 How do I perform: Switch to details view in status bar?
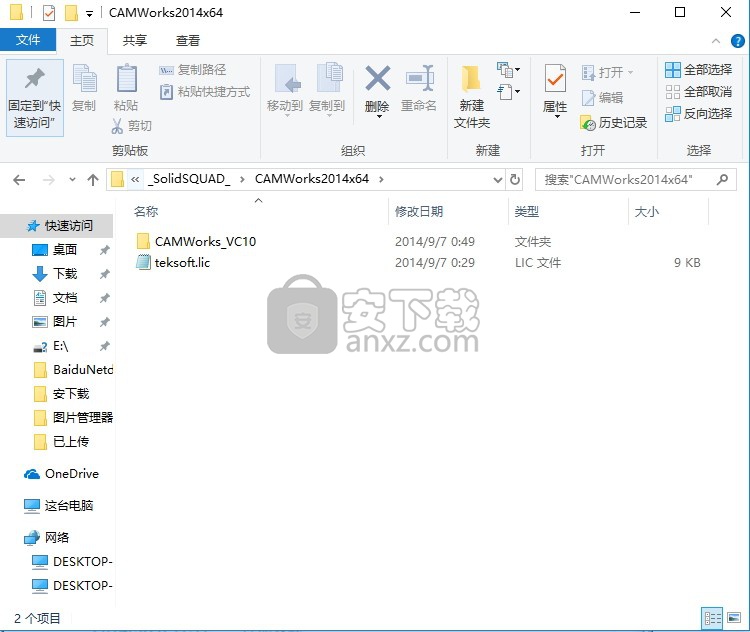point(712,618)
